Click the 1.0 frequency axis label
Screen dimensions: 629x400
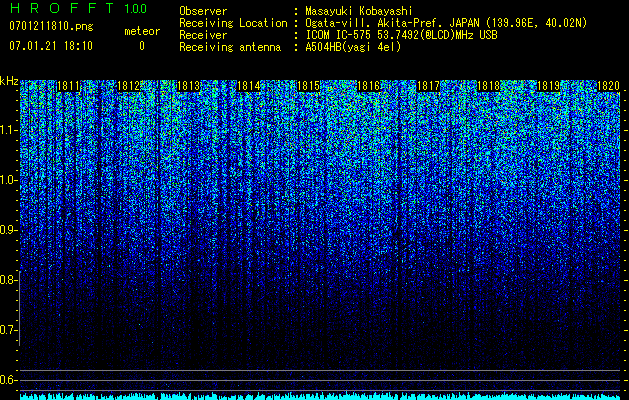click(x=7, y=180)
